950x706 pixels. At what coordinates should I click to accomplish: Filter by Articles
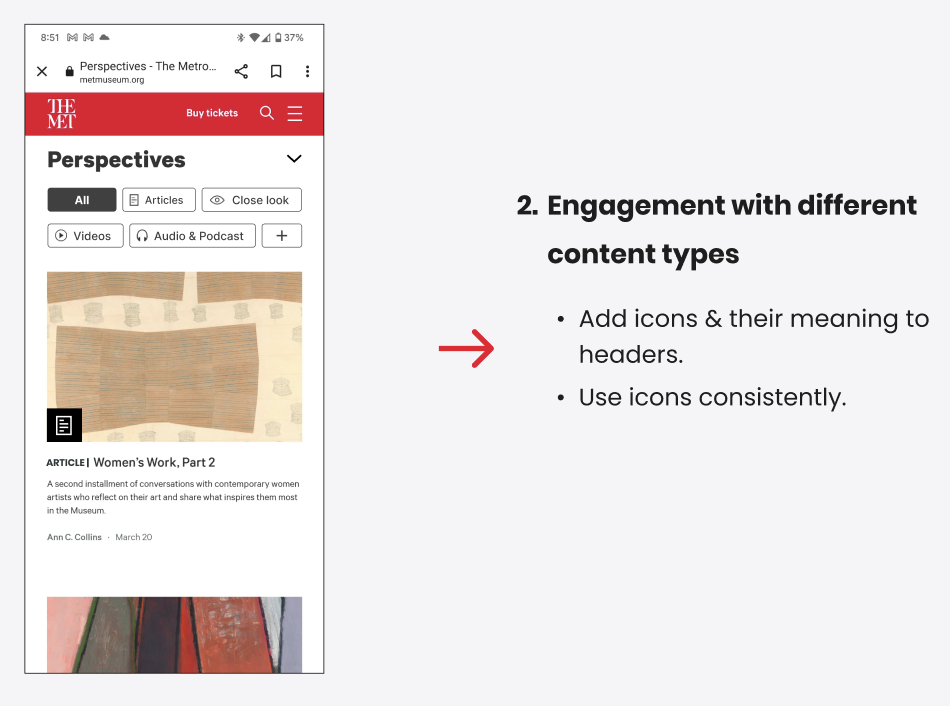159,200
